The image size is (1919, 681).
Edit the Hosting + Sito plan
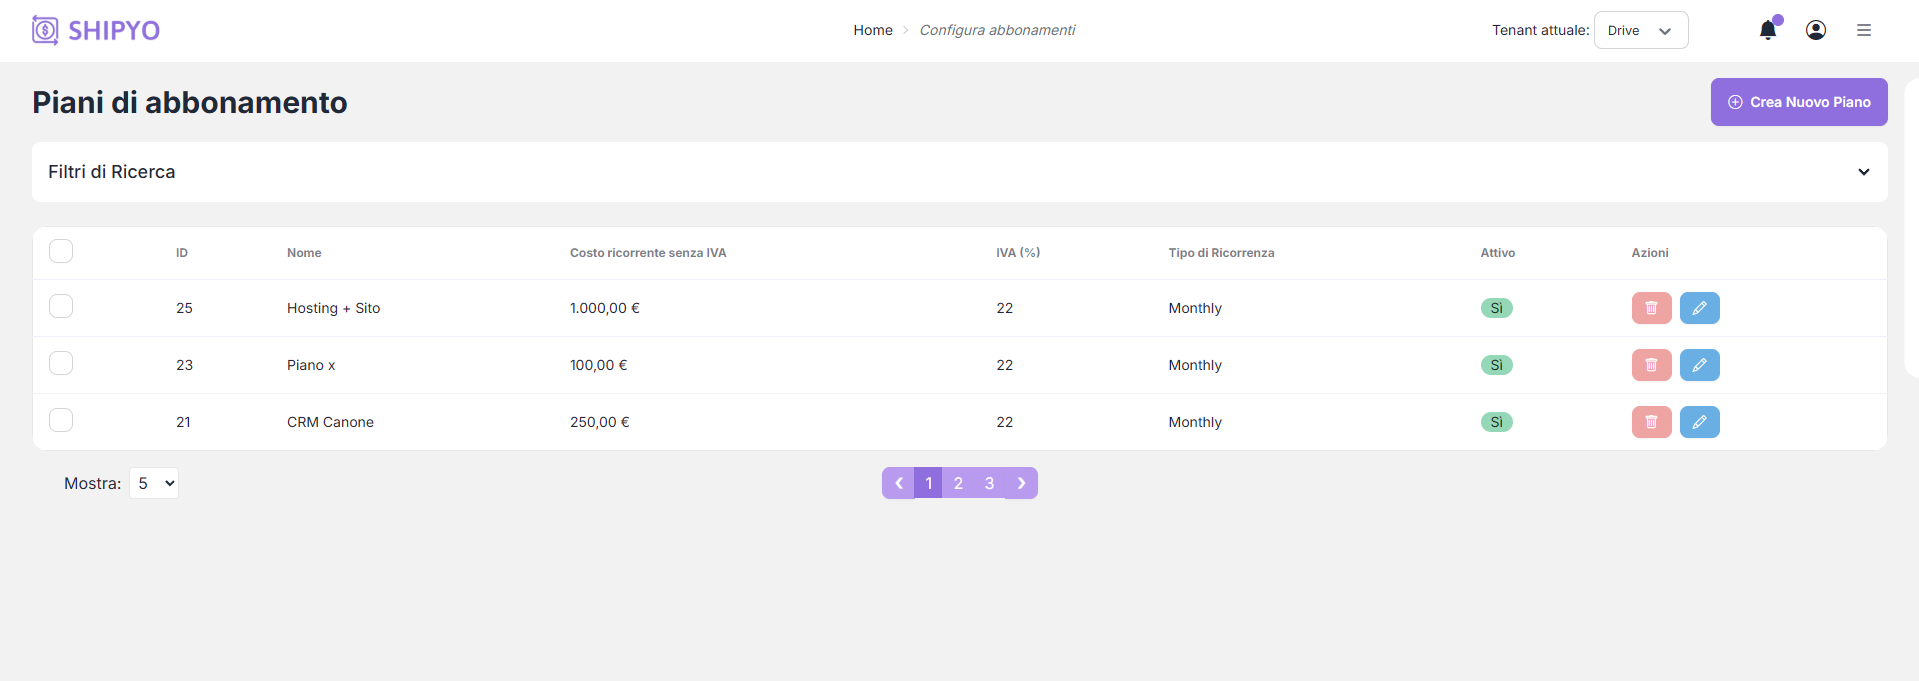click(1699, 308)
